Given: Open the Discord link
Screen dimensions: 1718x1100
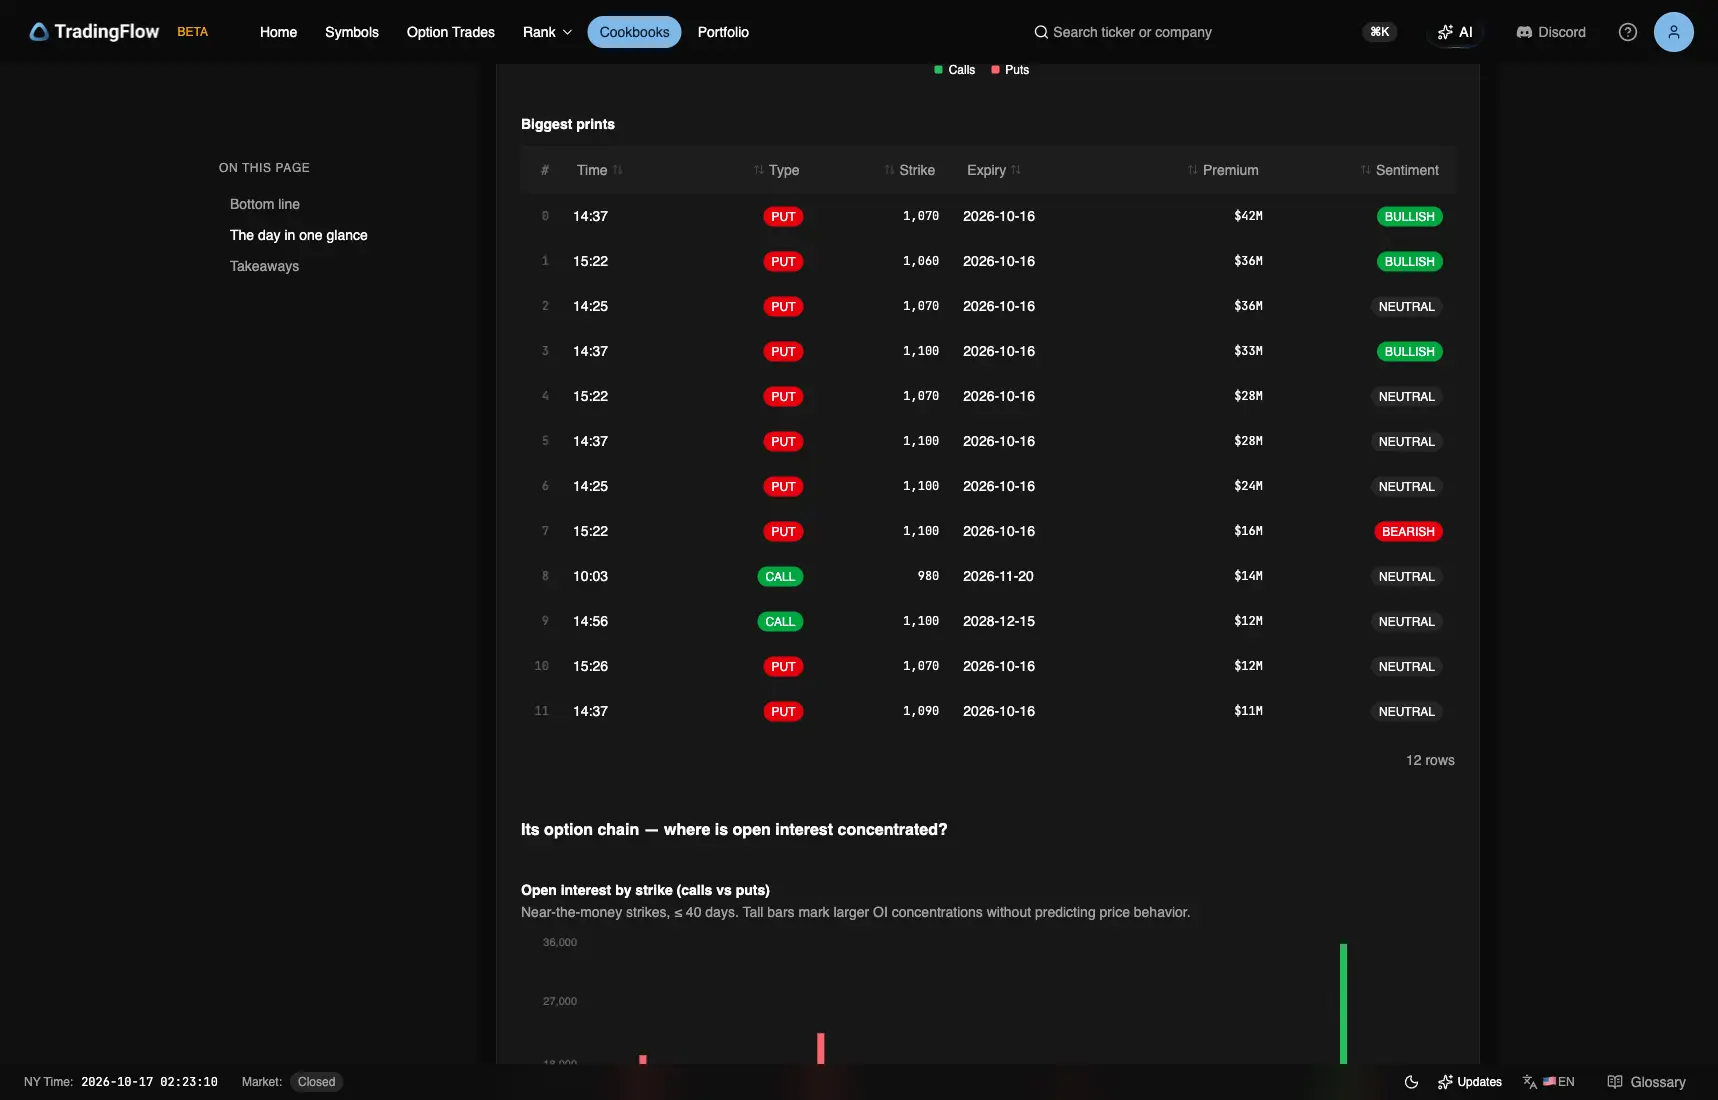Looking at the screenshot, I should tap(1551, 32).
